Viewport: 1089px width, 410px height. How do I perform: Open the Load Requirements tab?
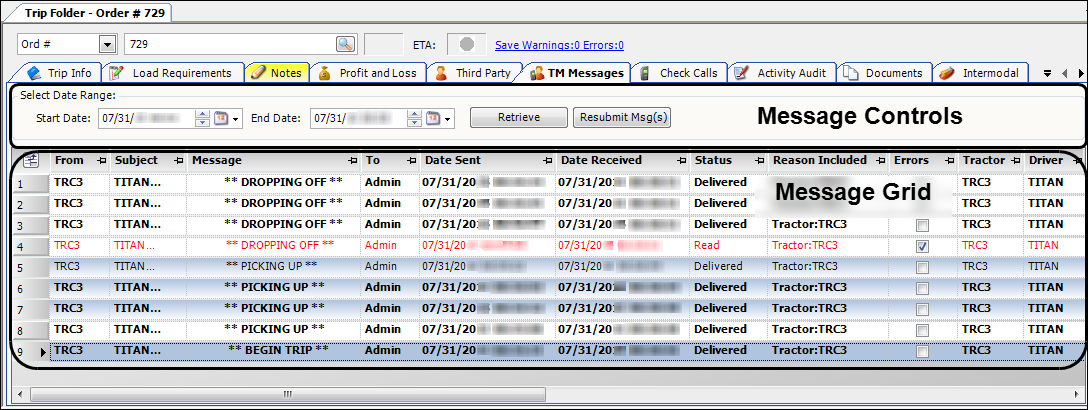pyautogui.click(x=173, y=73)
